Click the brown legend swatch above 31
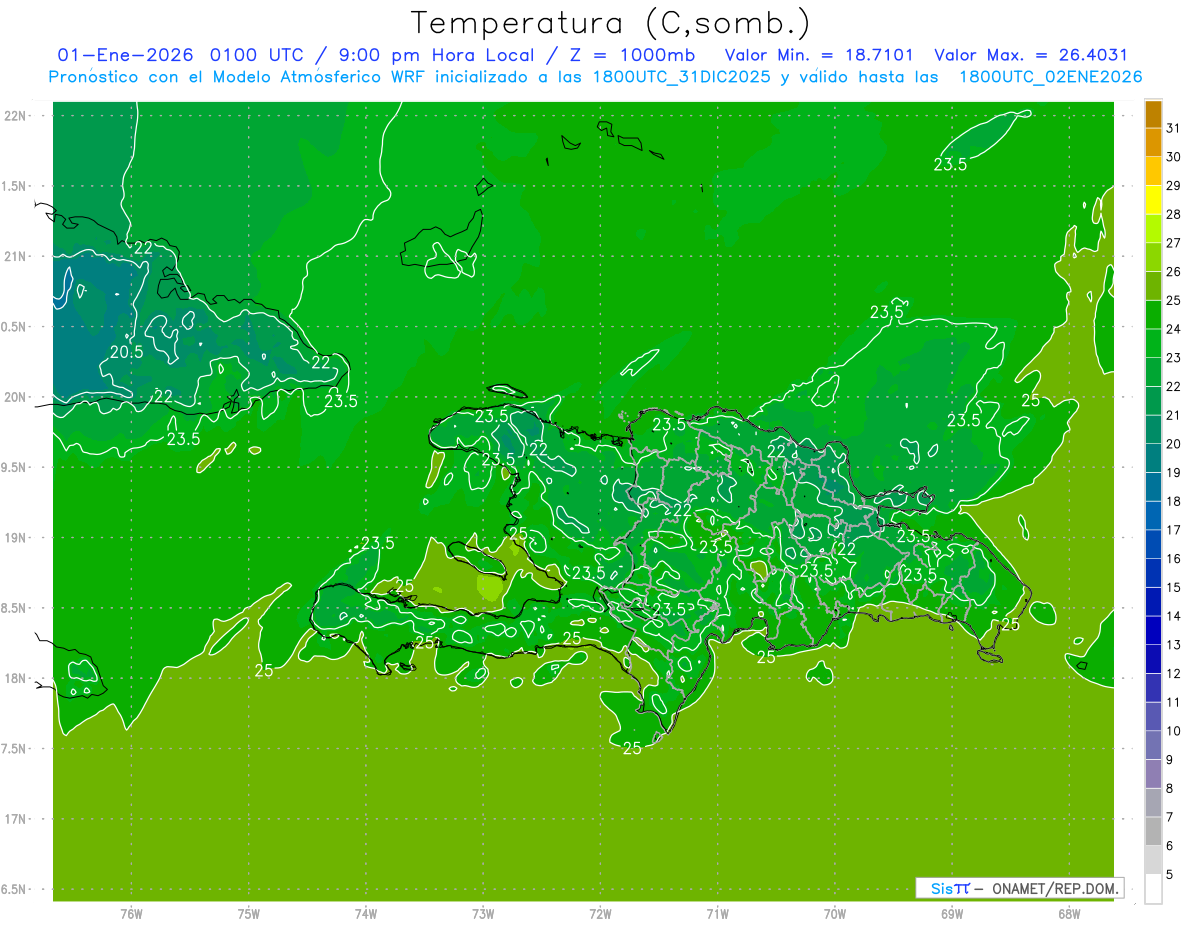This screenshot has height=927, width=1200. tap(1153, 114)
